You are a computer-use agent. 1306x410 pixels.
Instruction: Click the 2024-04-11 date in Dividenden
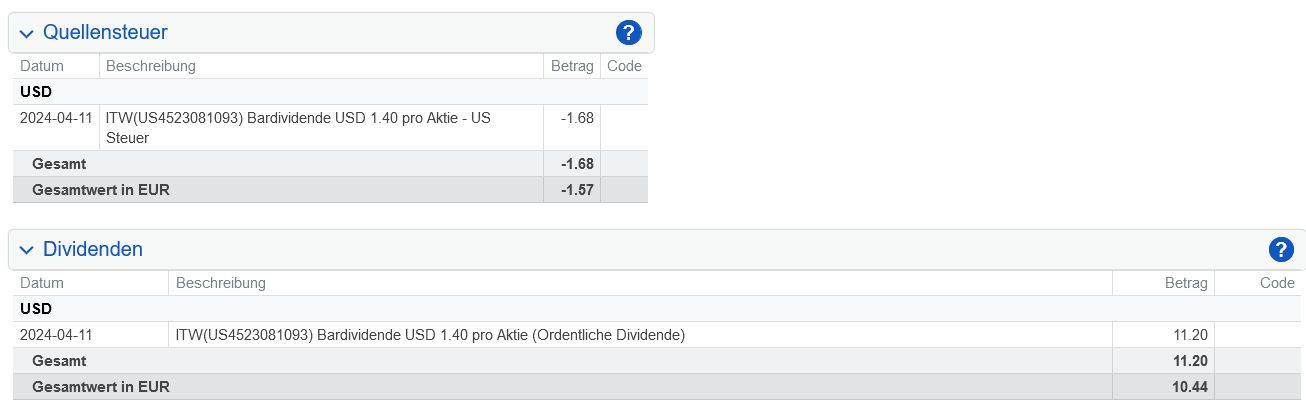pos(56,335)
